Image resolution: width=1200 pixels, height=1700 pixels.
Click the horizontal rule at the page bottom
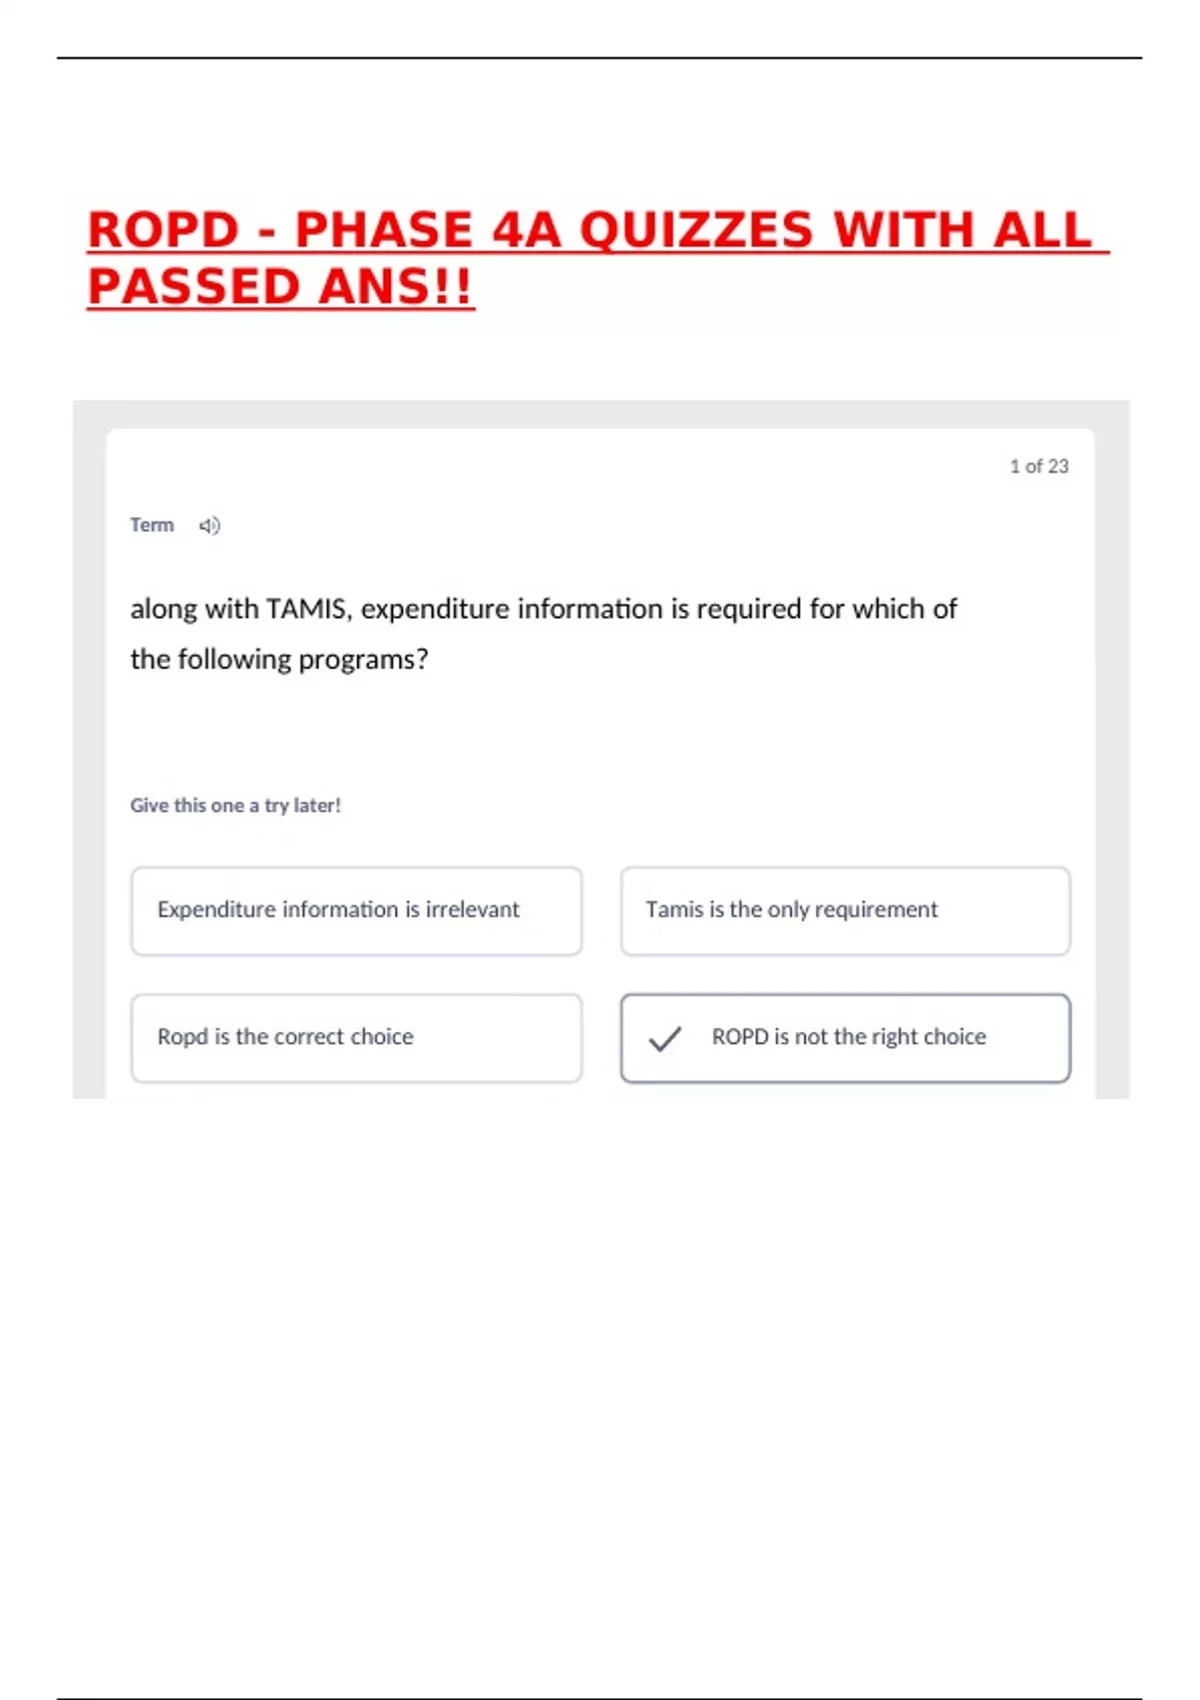click(599, 1697)
